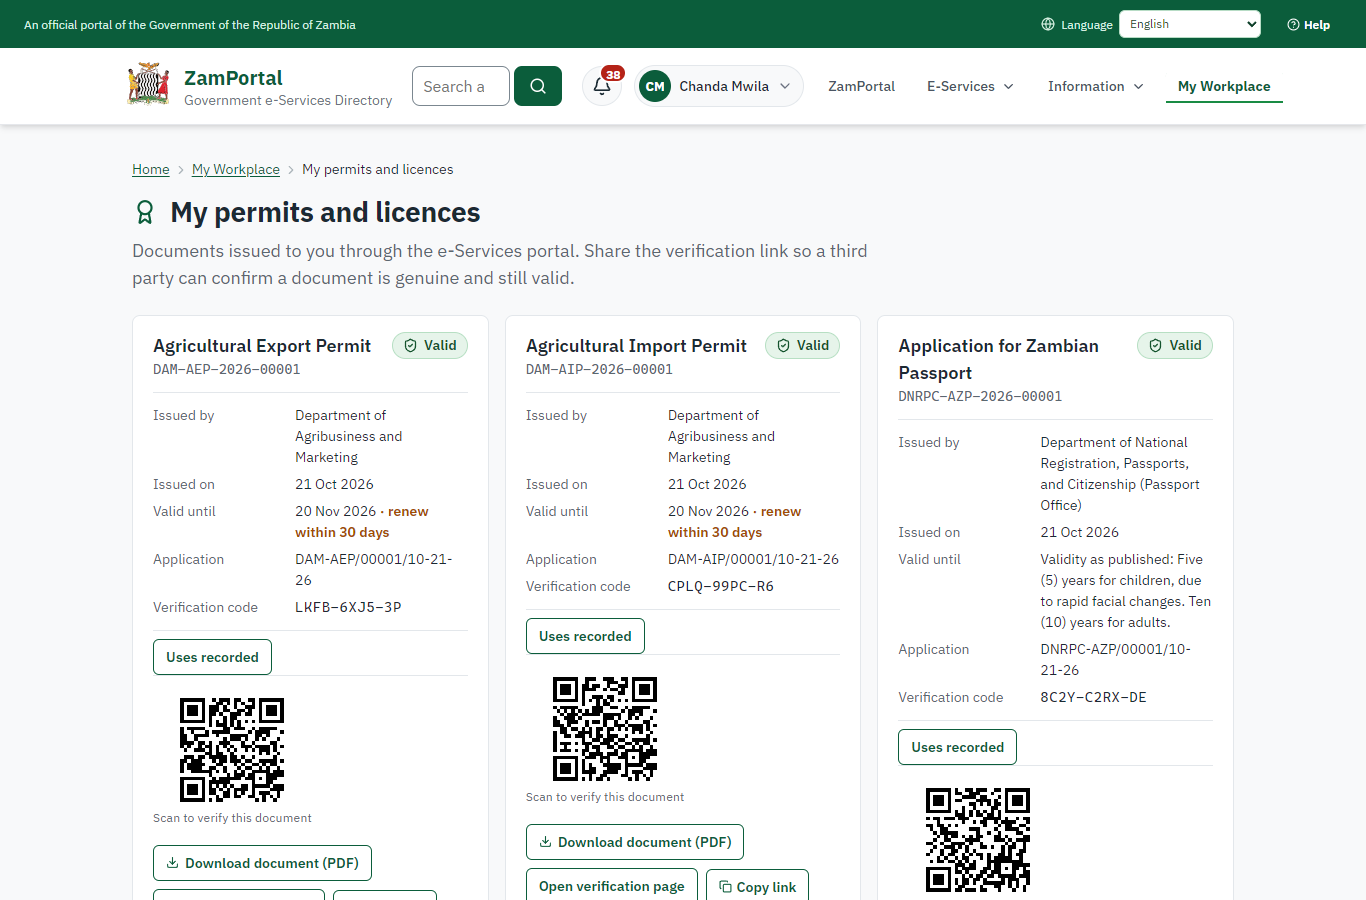This screenshot has height=900, width=1366.
Task: Go to the Home breadcrumb link
Action: tap(151, 169)
